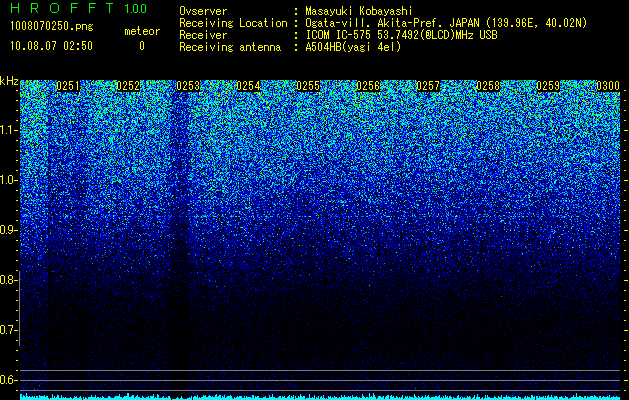
Task: Click the Receiving Location label
Action: 233,23
